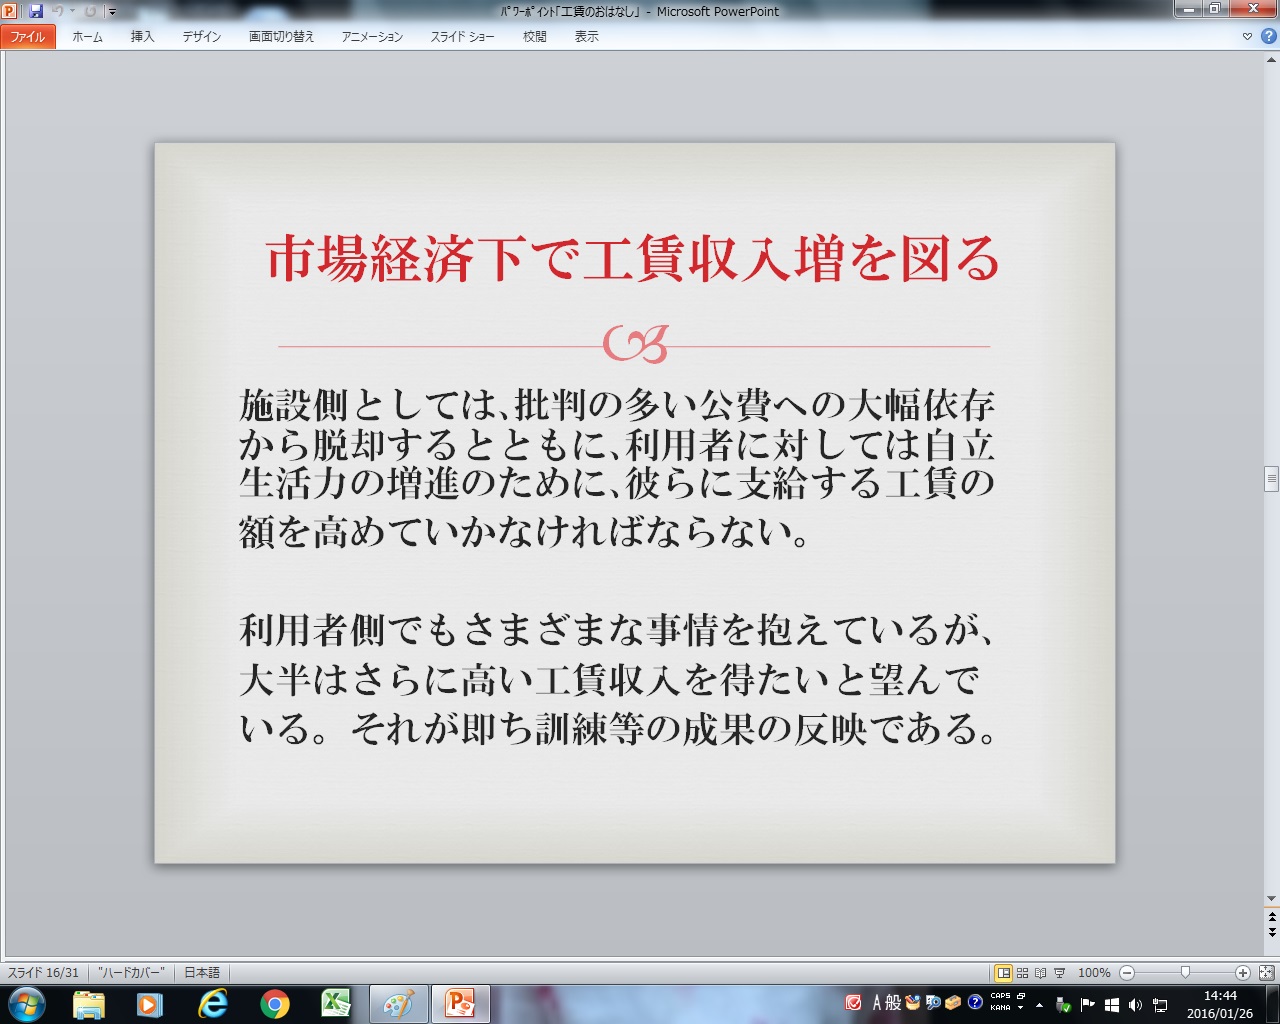Click the IME 般 conversion mode button
Image resolution: width=1280 pixels, height=1024 pixels.
coord(894,1002)
